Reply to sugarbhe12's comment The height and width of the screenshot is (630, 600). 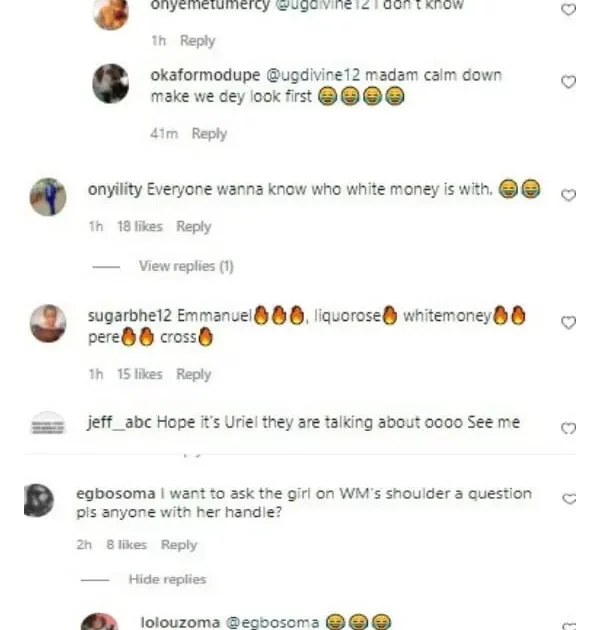194,374
